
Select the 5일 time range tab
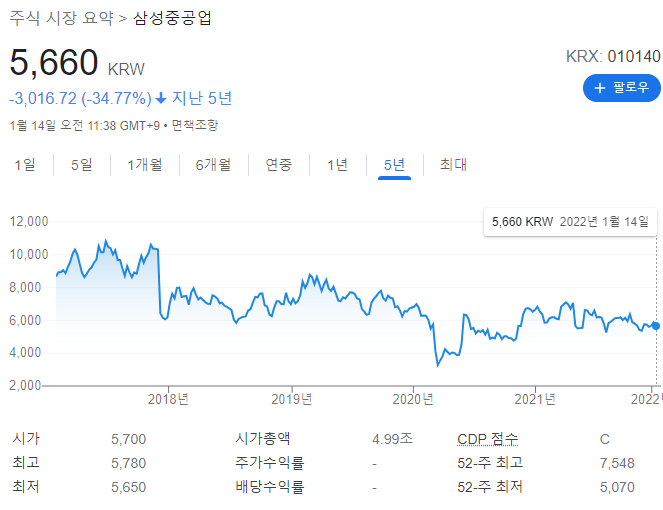click(82, 165)
